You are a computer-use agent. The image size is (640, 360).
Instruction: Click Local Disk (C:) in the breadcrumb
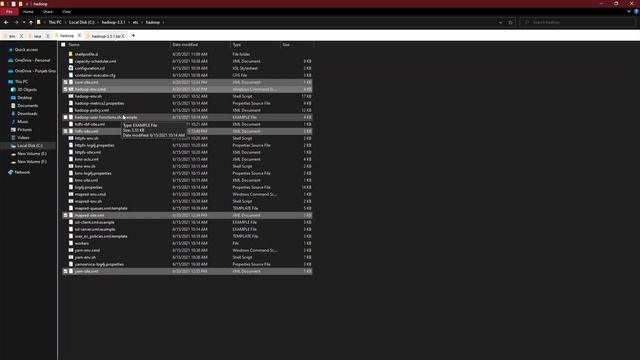pos(82,22)
